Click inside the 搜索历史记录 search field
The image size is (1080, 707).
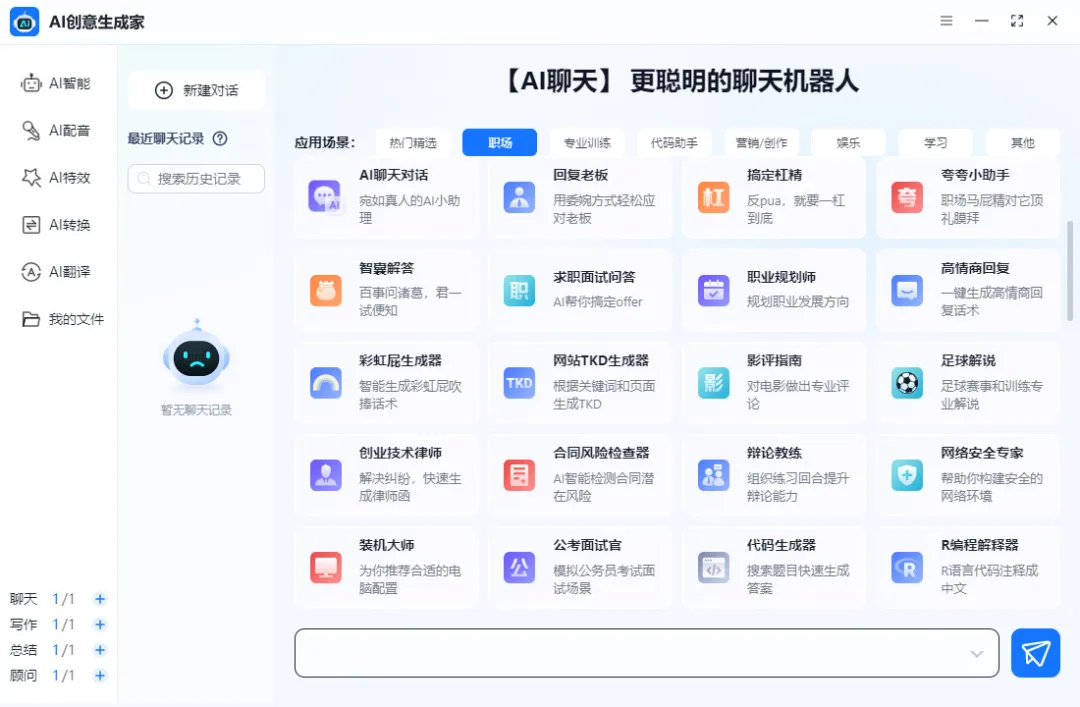(196, 179)
